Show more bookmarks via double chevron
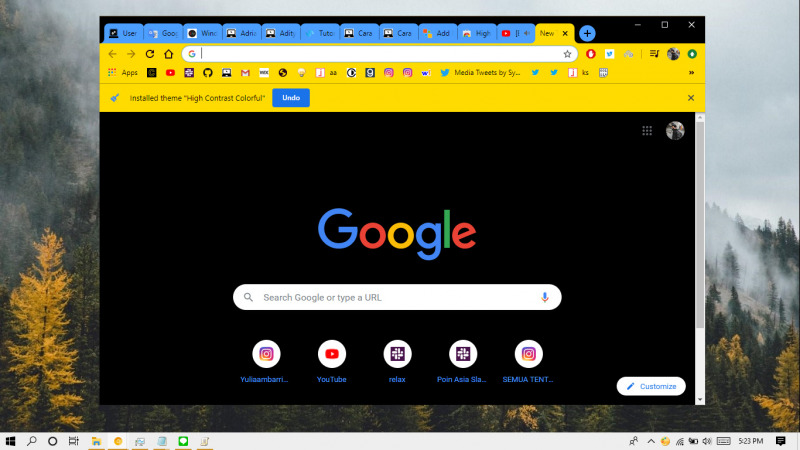 pos(691,73)
